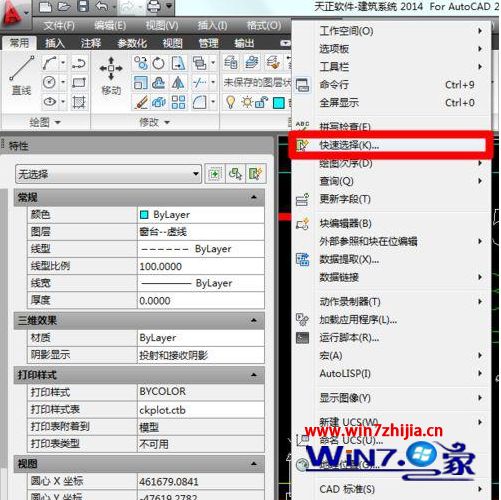The height and width of the screenshot is (500, 501).
Task: Click the 线型比例 value 100.0000
Action: [201, 266]
